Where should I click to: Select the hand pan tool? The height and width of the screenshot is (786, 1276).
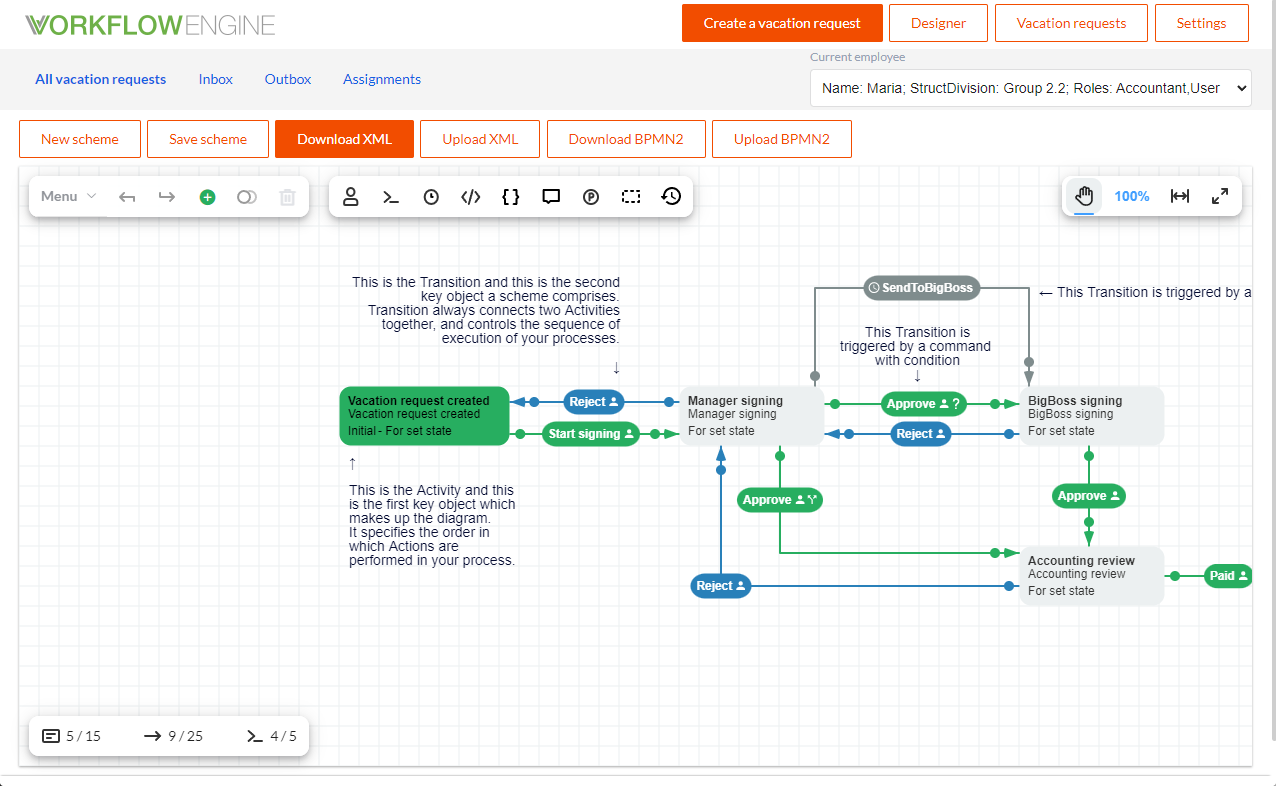click(x=1084, y=196)
